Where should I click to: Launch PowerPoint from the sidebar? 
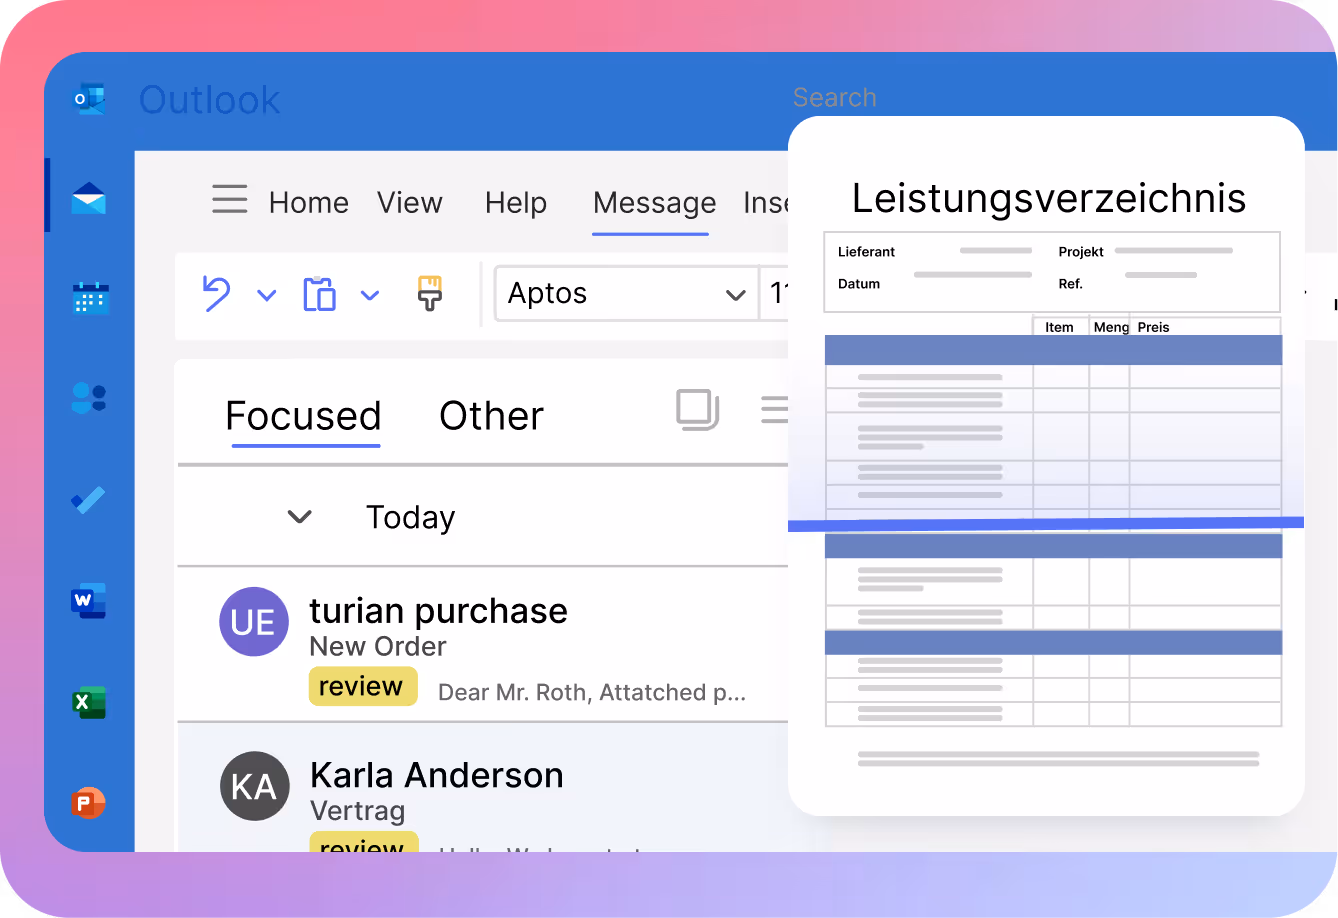pyautogui.click(x=89, y=802)
